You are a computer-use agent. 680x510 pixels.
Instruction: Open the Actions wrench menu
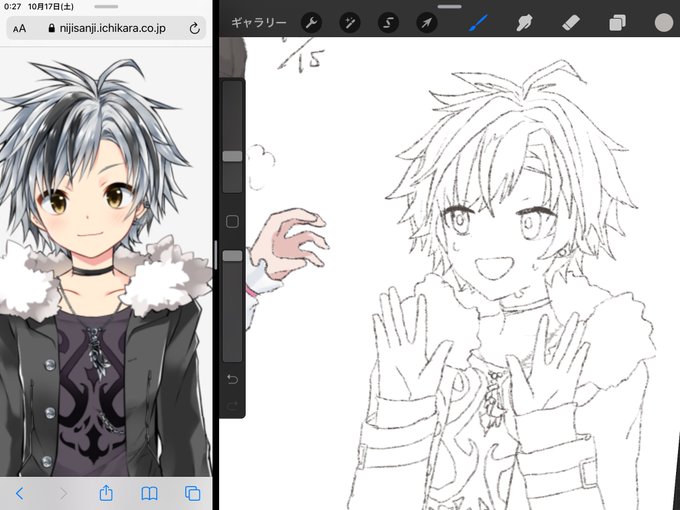(311, 23)
